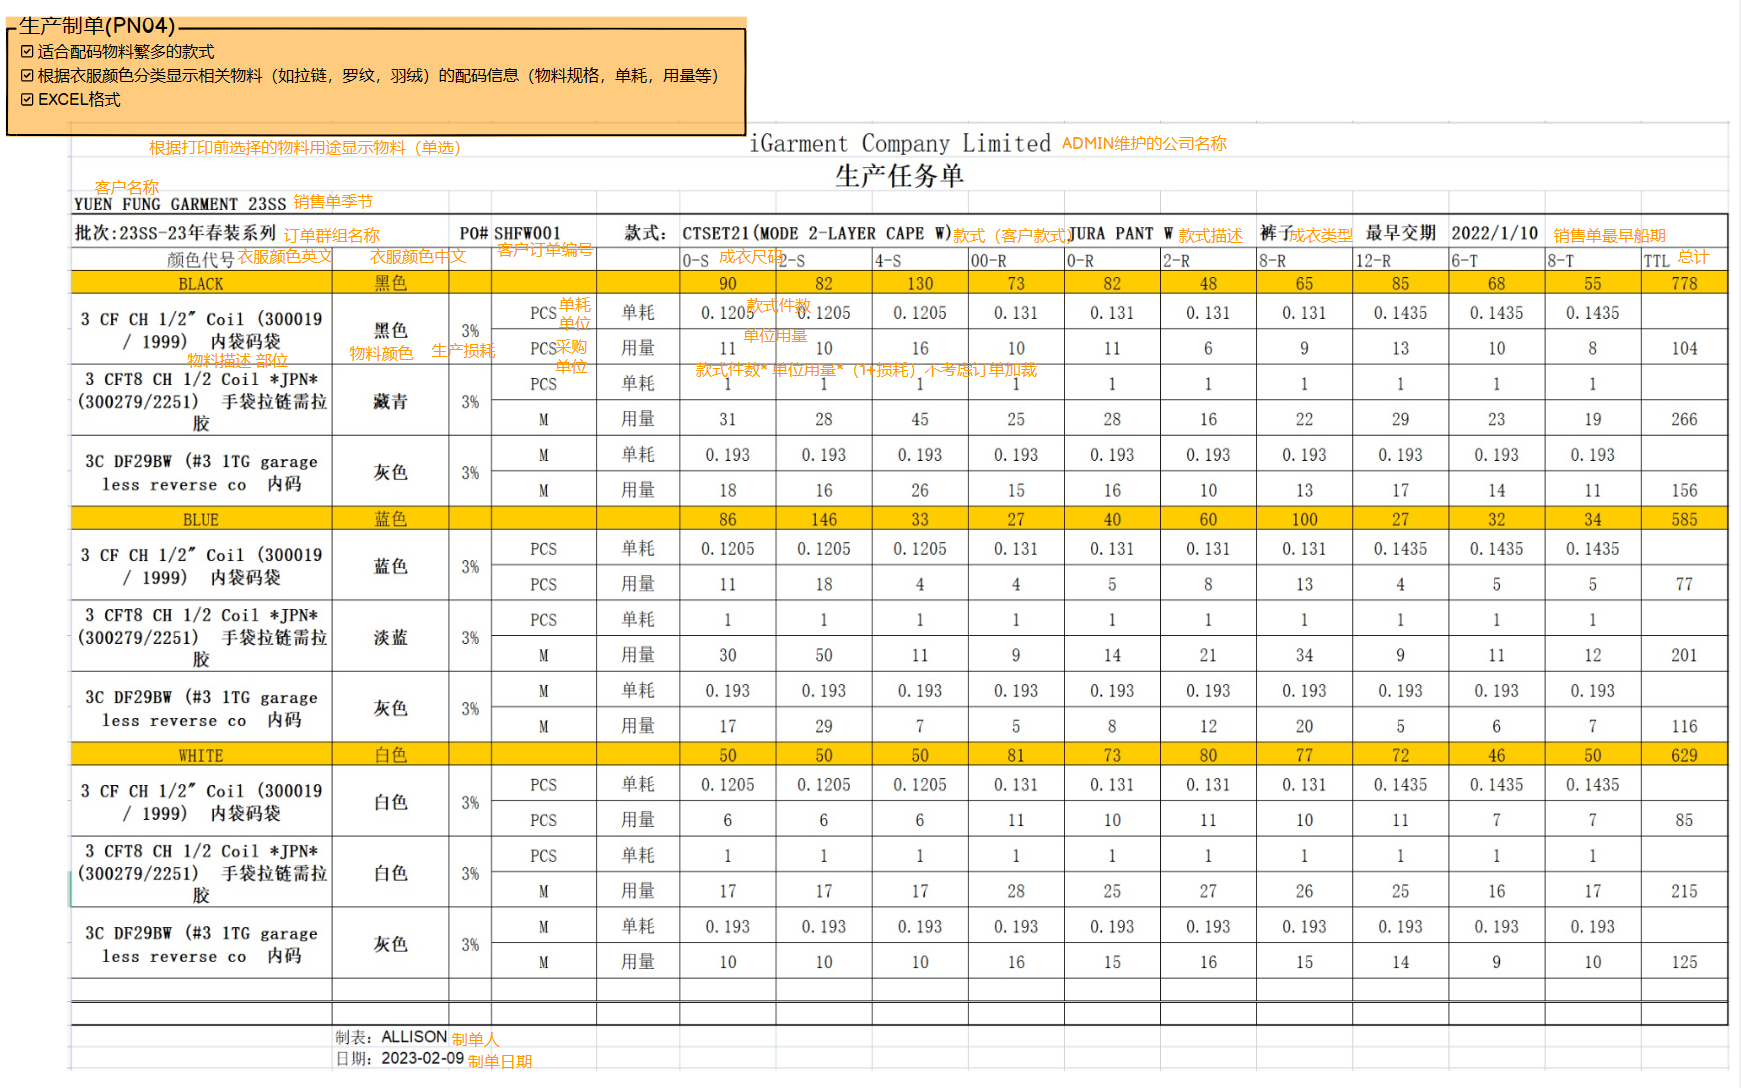Click the 淡蓝 material color cell

click(x=390, y=637)
